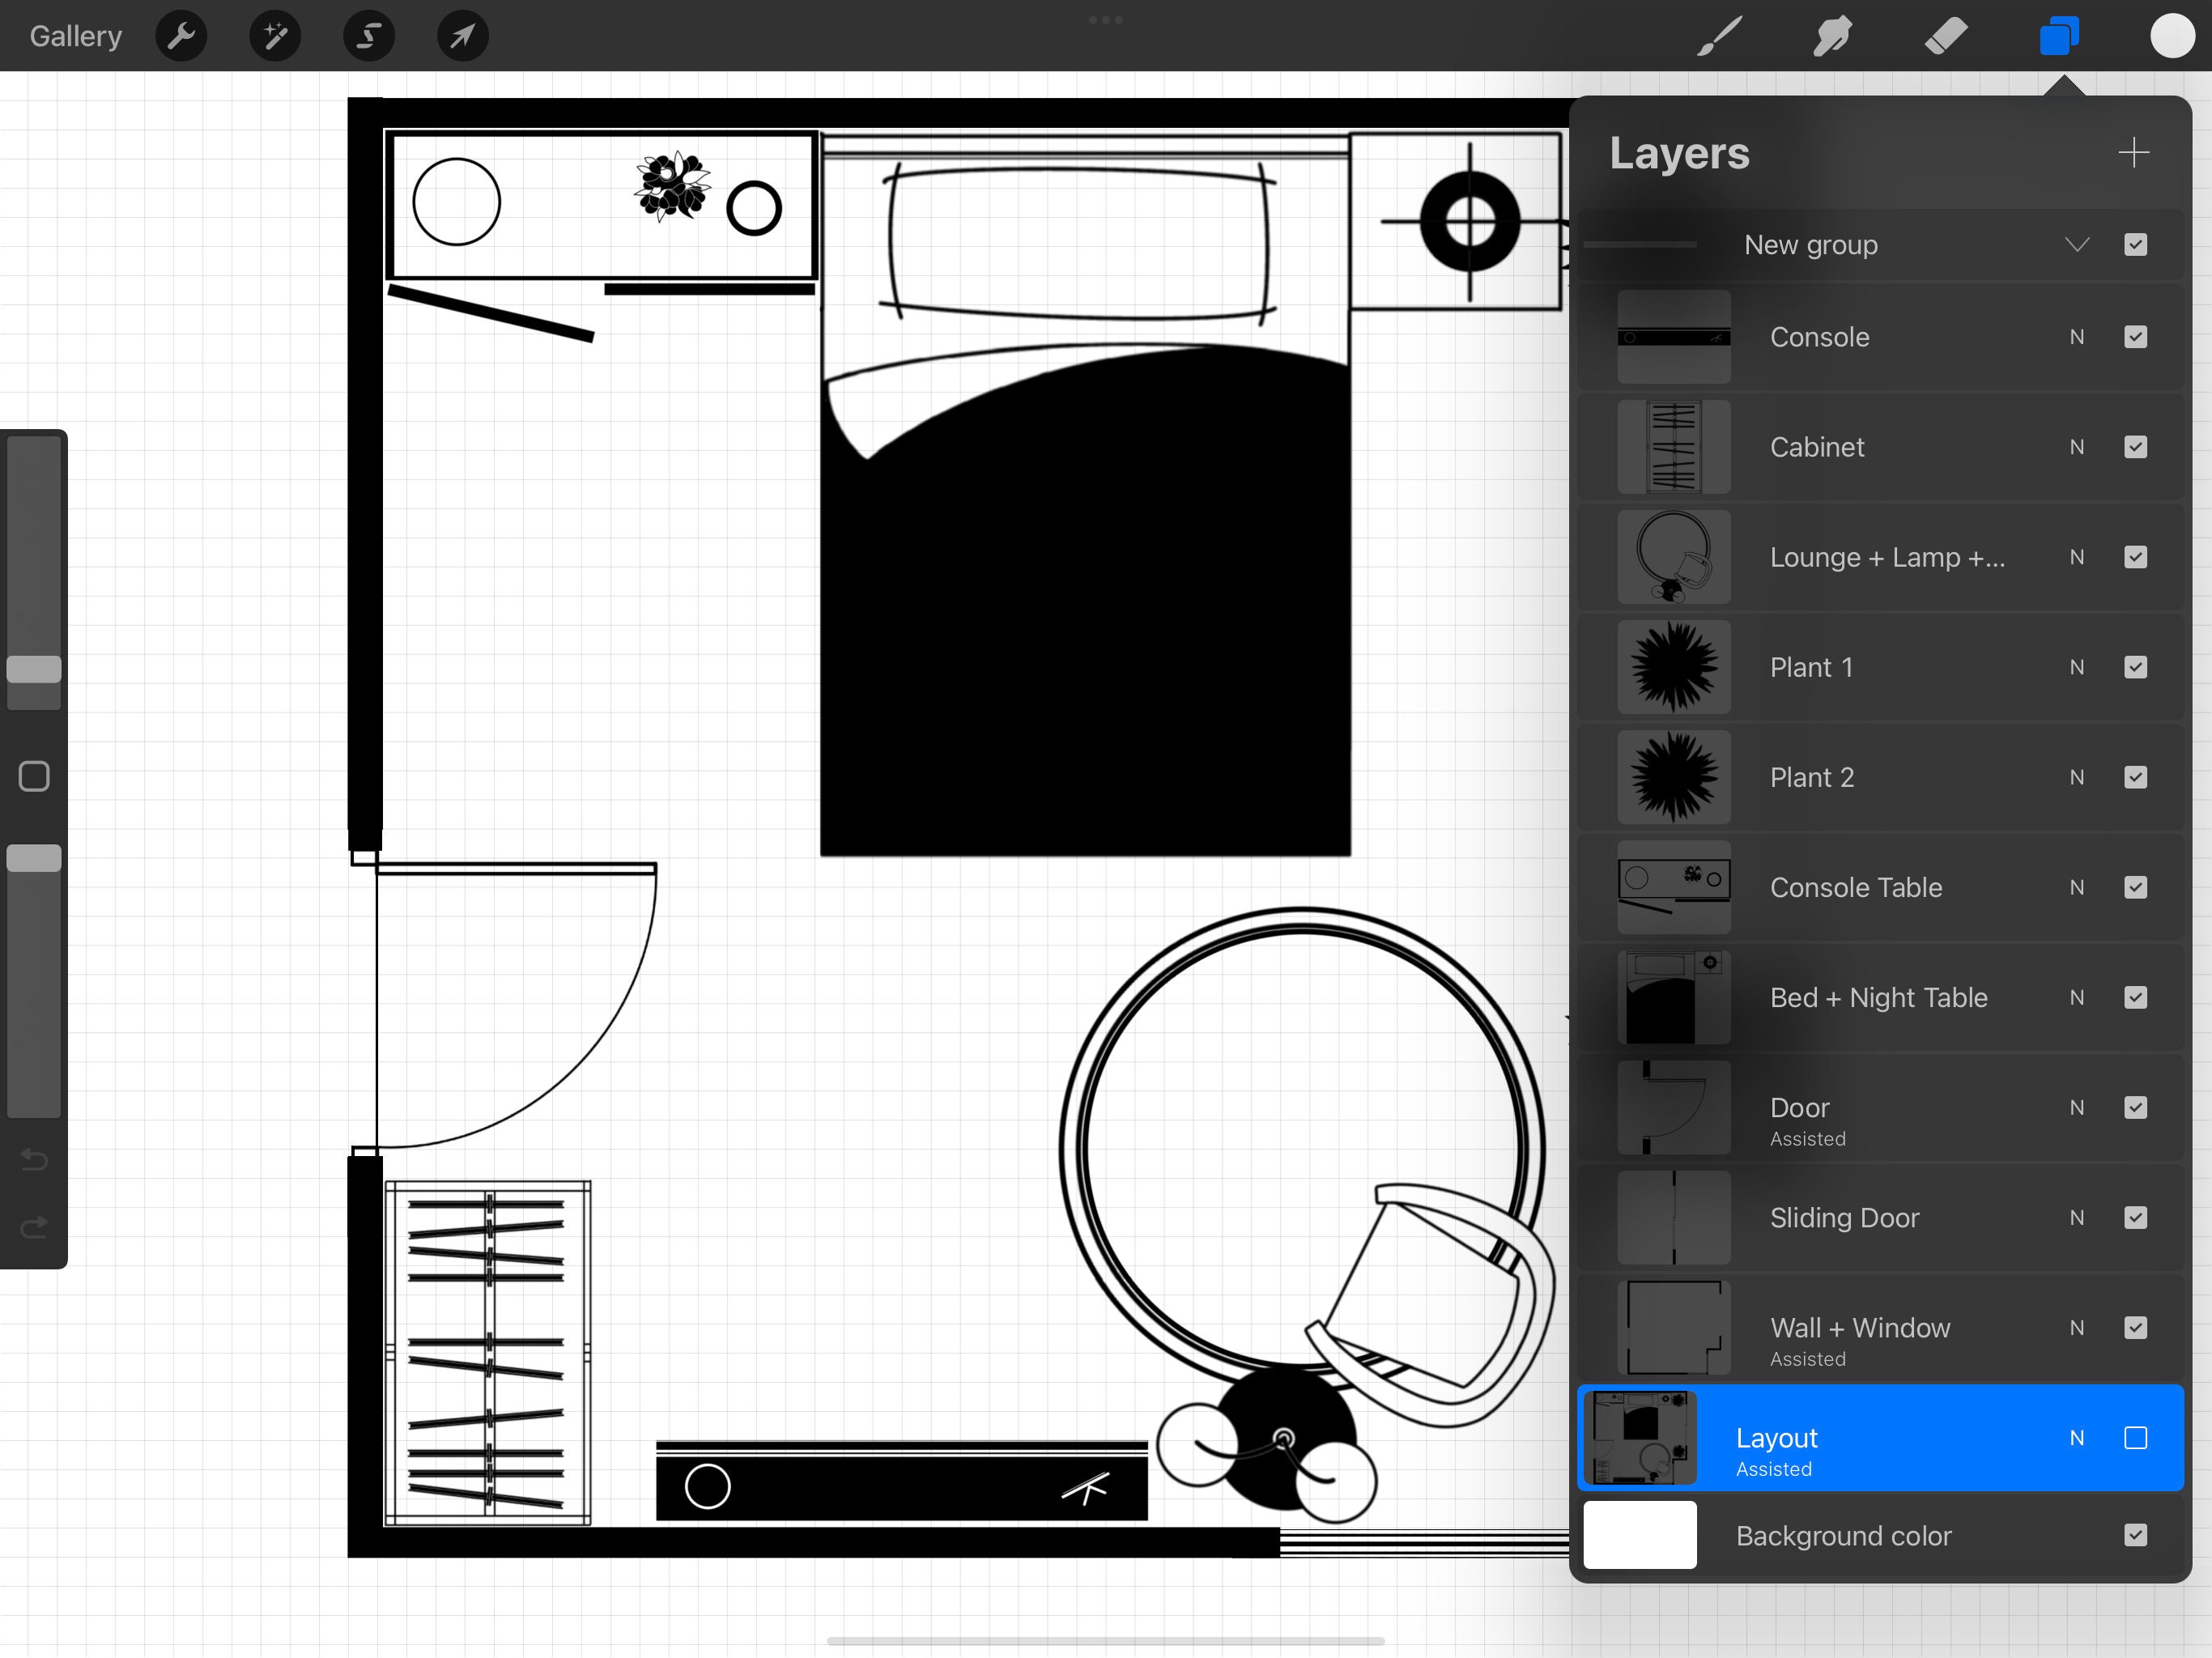The image size is (2212, 1658).
Task: Open the active color picker
Action: 2172,36
